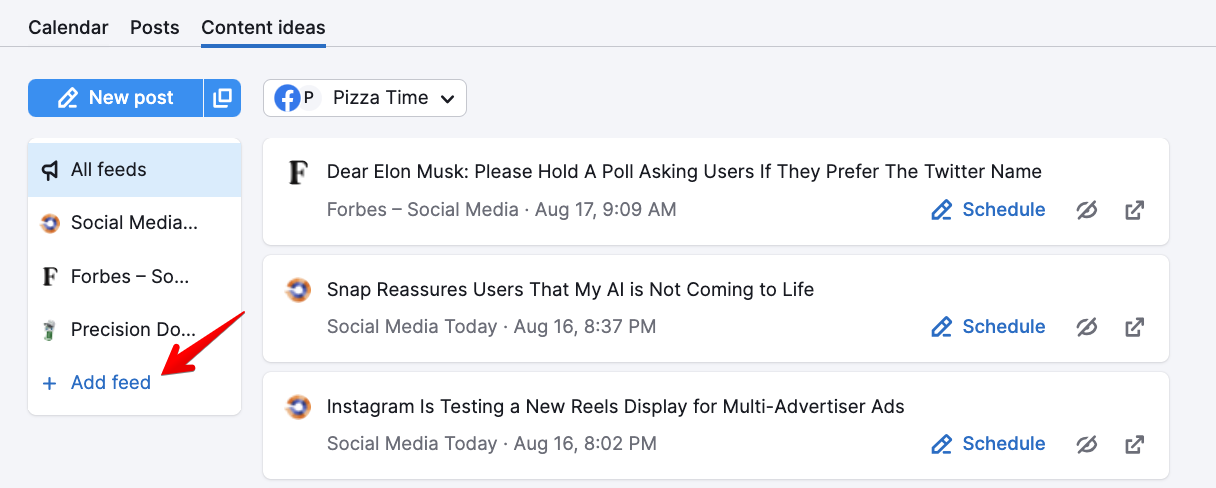Select the Precision Do... feed
The height and width of the screenshot is (488, 1216).
(135, 330)
